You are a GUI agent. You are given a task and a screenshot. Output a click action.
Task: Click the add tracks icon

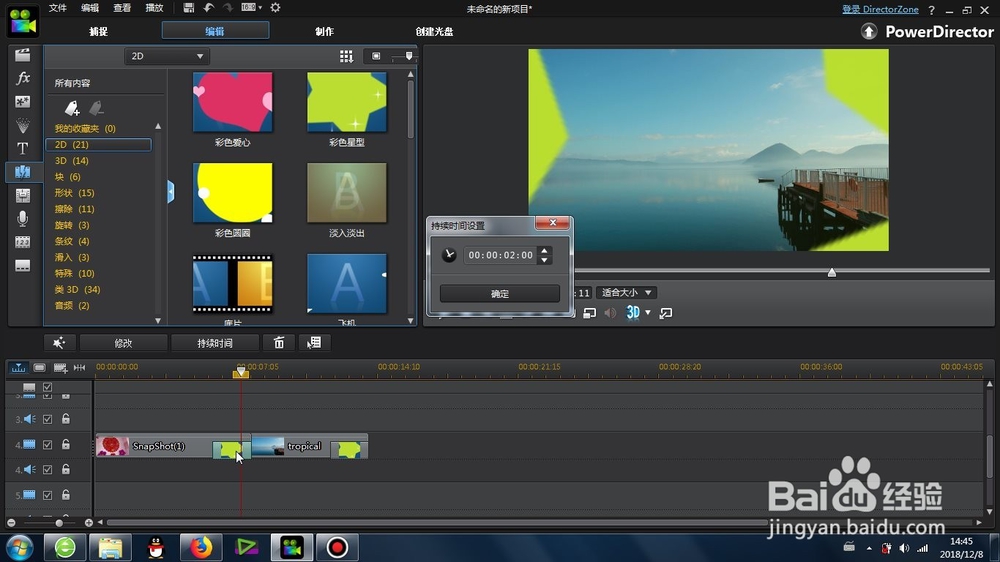[60, 367]
